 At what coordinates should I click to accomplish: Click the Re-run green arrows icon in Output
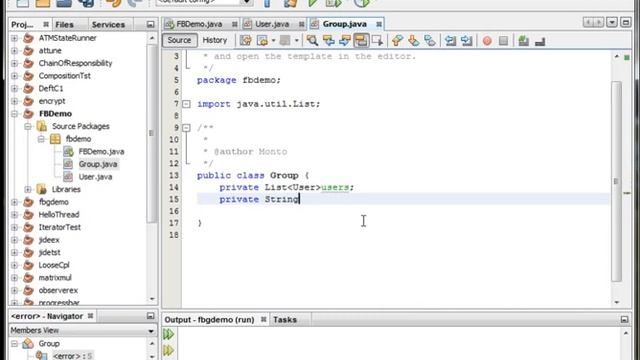[169, 334]
